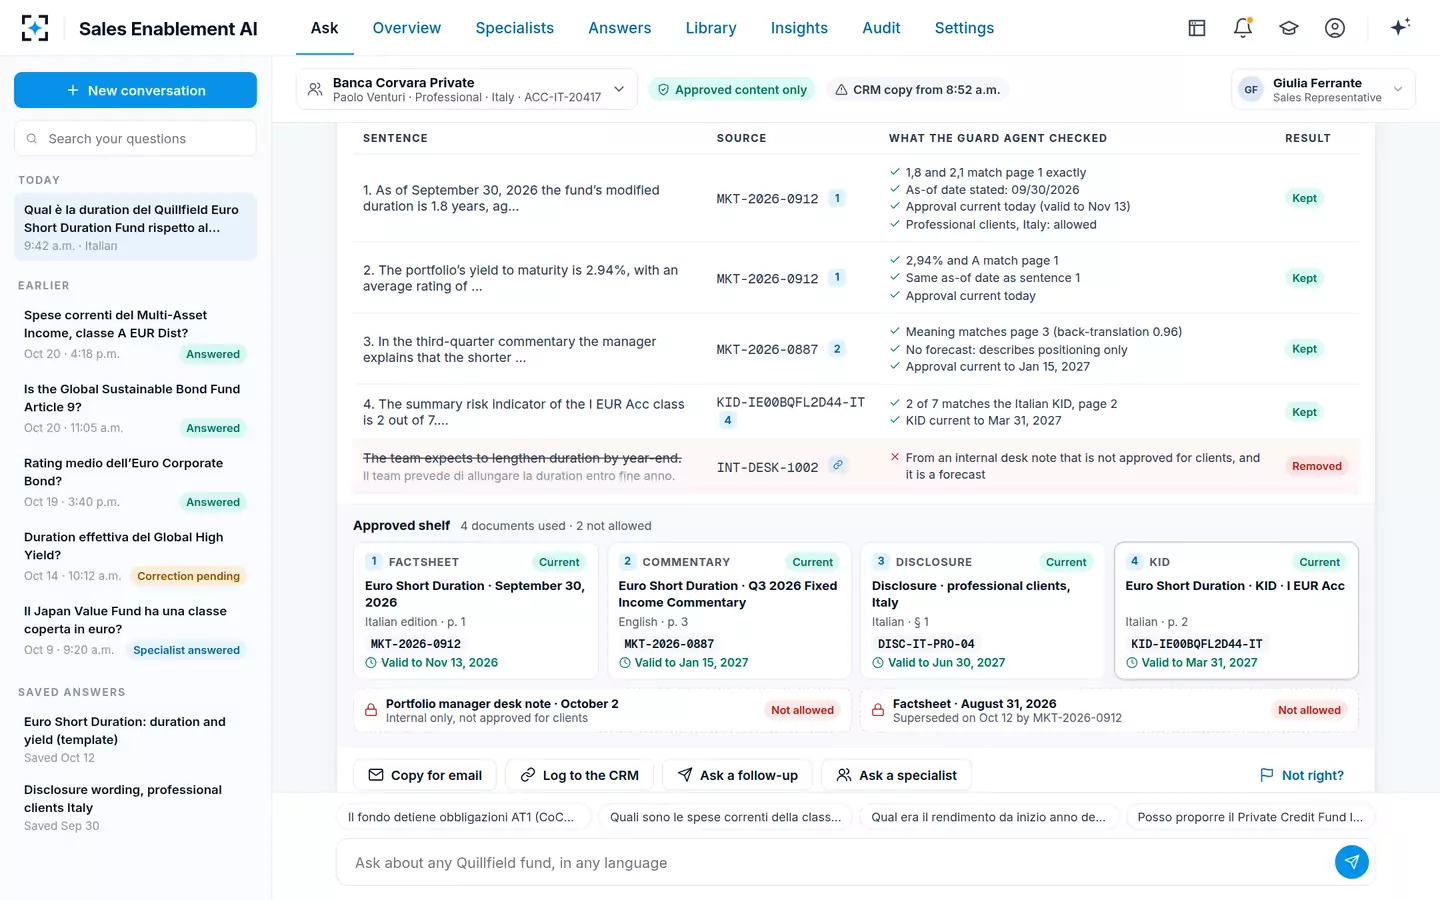1440x900 pixels.
Task: Open the Library tab
Action: coord(711,28)
